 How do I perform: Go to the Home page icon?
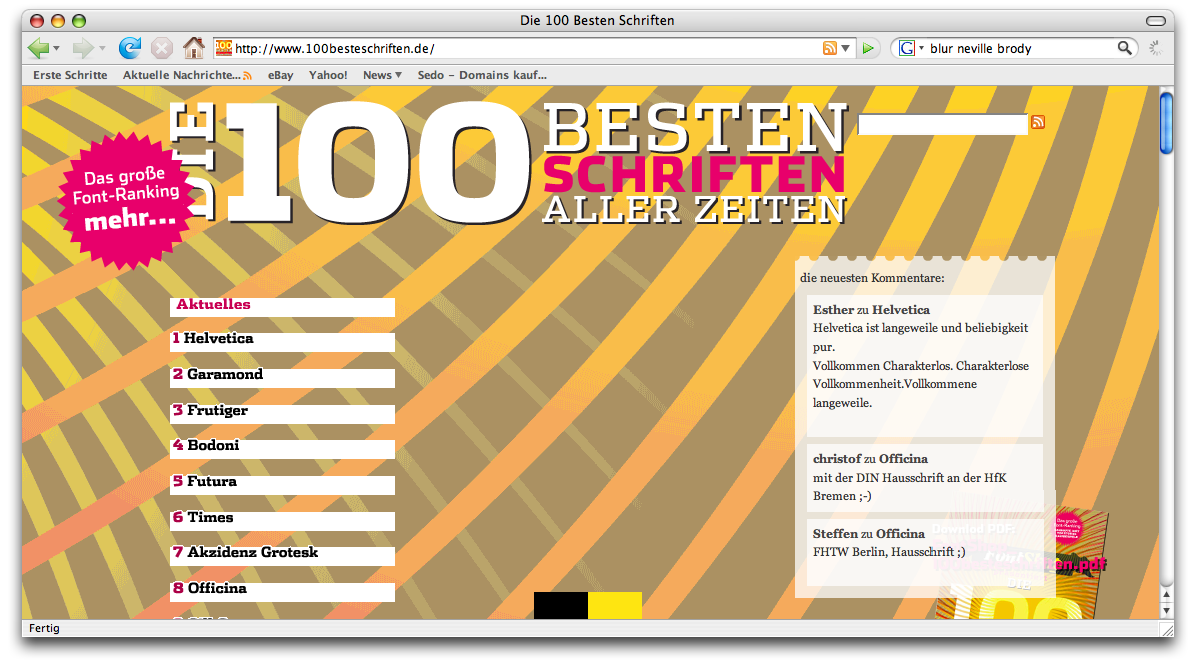193,48
